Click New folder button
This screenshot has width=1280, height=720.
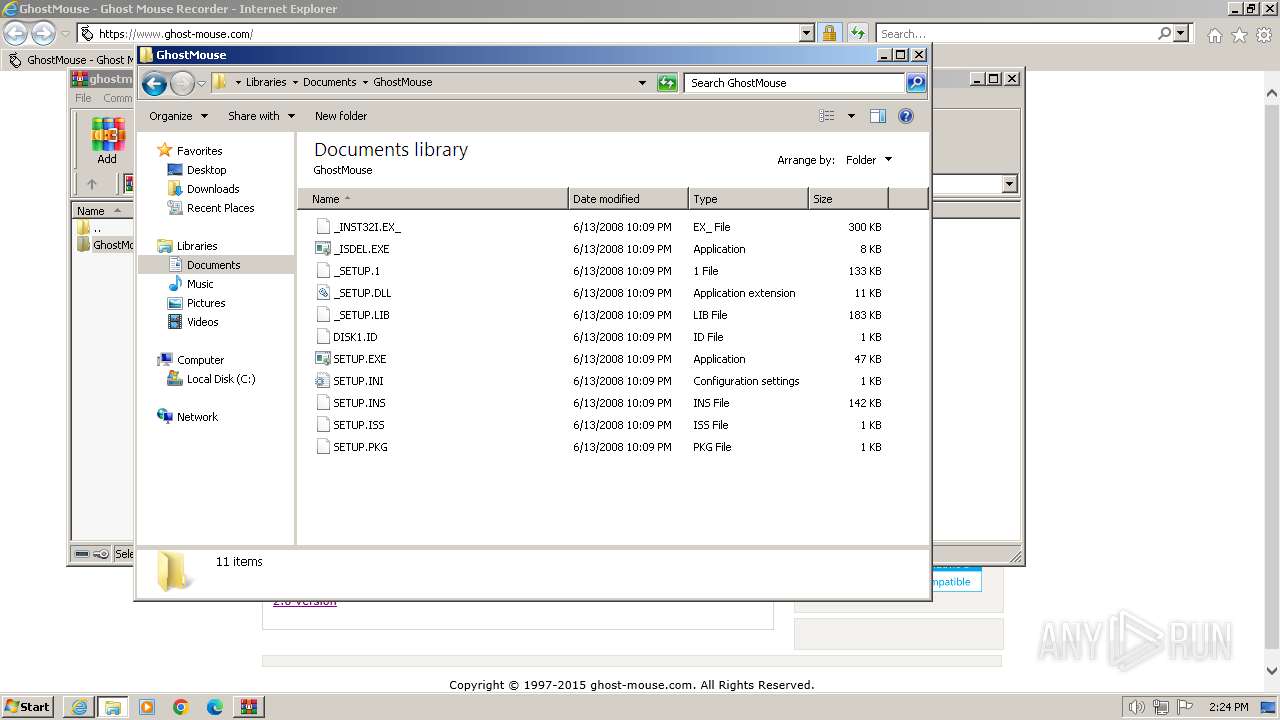coord(341,116)
